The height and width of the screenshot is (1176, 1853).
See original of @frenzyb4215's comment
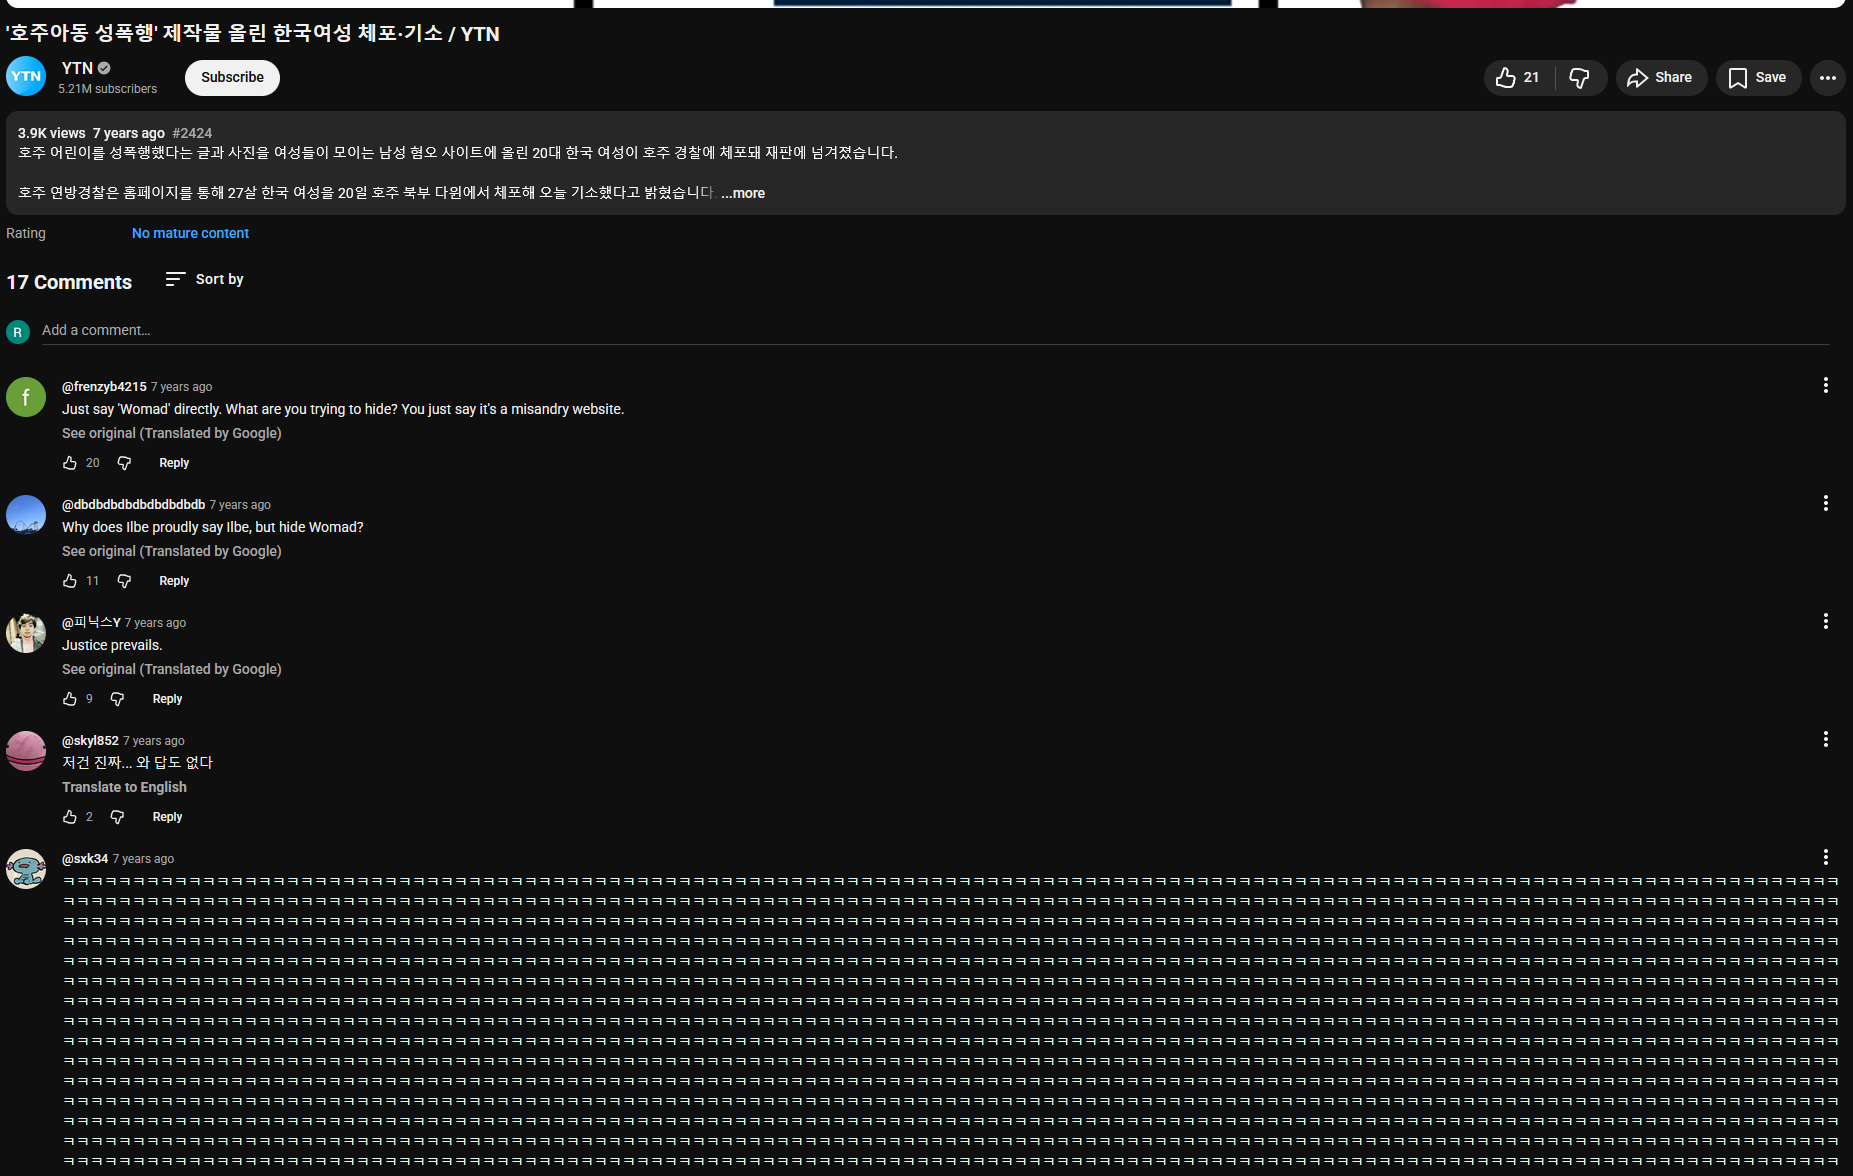(172, 433)
